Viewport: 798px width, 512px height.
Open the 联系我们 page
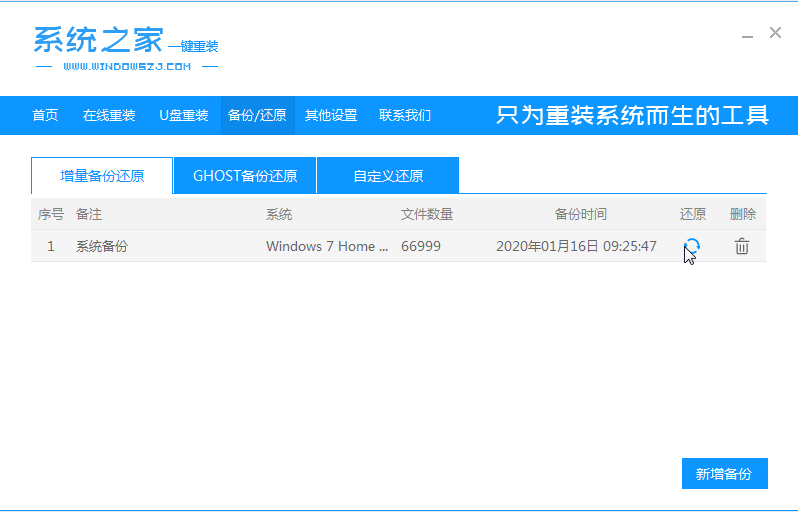tap(405, 115)
